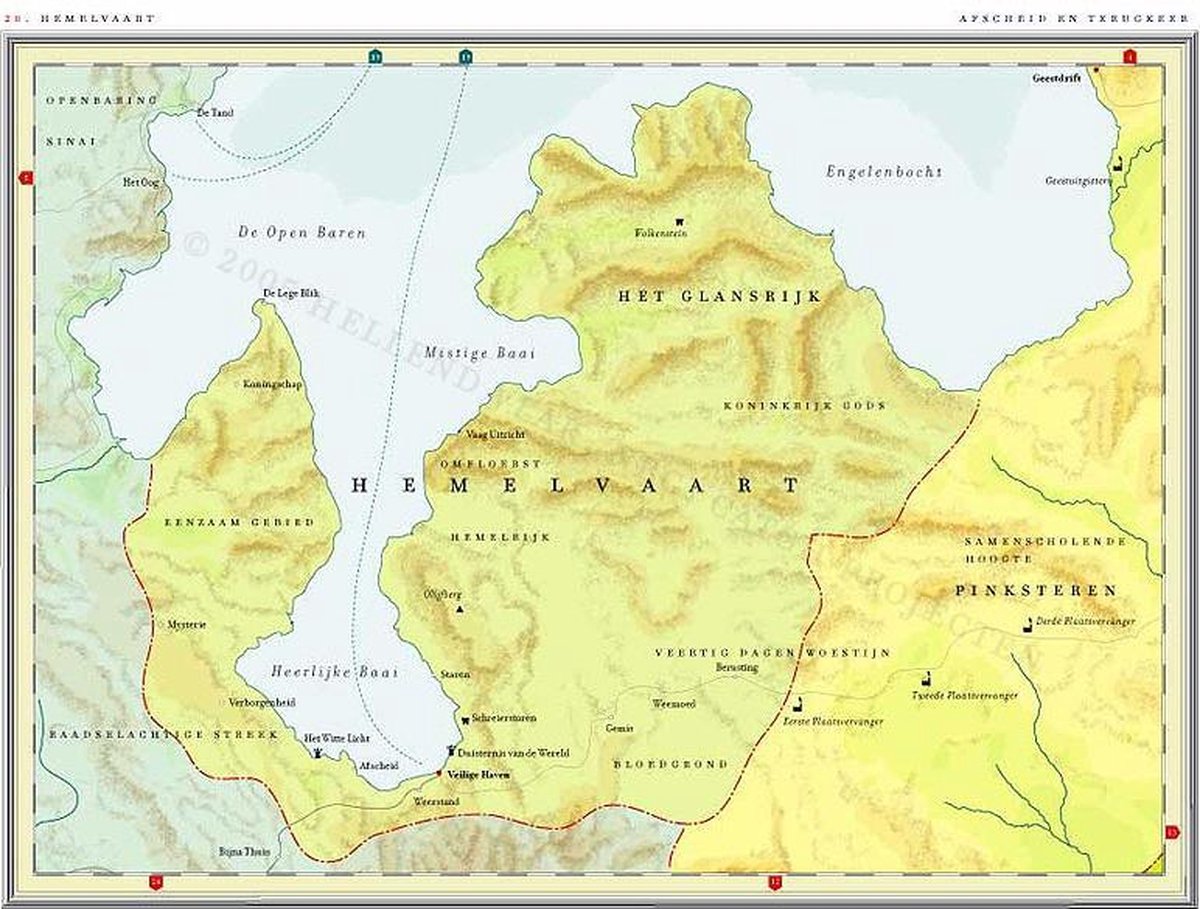Select the red marker below Bijna Thuis

[155, 881]
